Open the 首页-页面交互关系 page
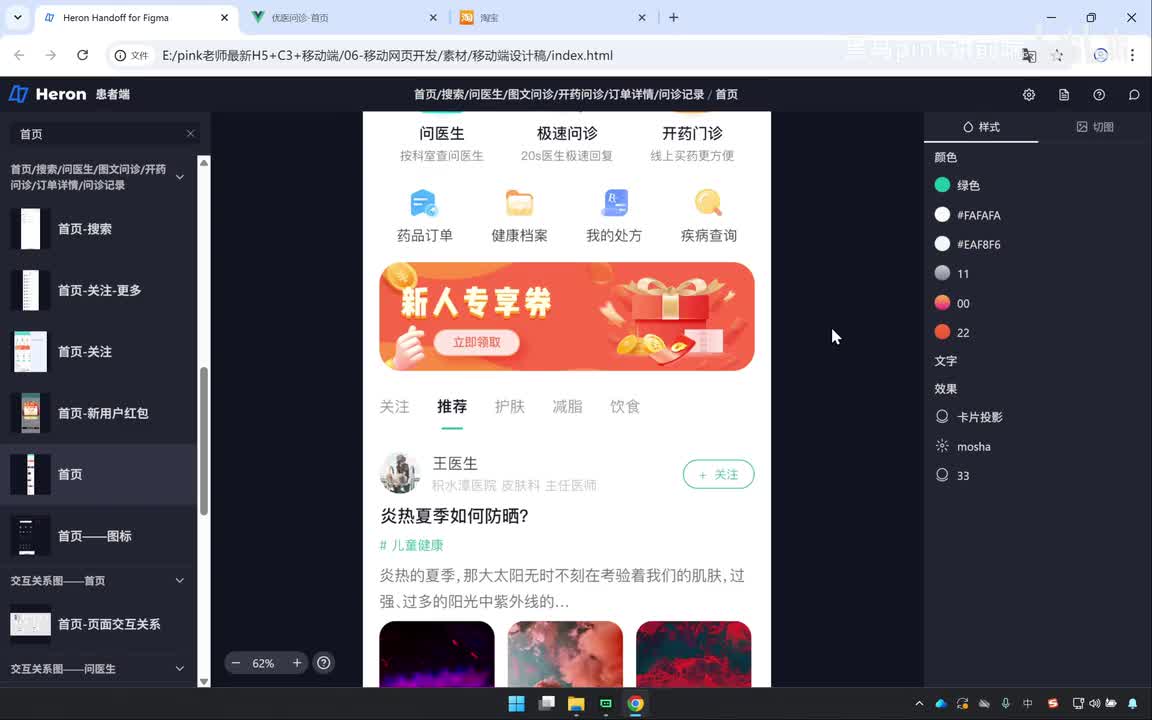 point(98,624)
